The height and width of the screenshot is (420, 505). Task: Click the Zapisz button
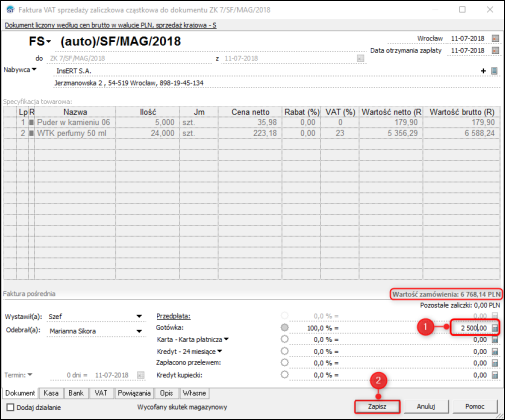377,407
